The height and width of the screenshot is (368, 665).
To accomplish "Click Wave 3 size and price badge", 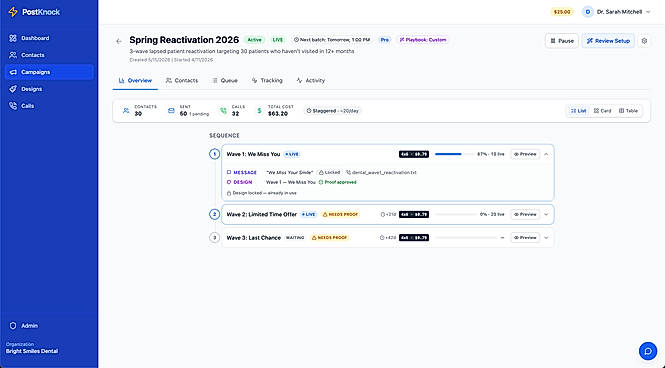I will [x=414, y=237].
